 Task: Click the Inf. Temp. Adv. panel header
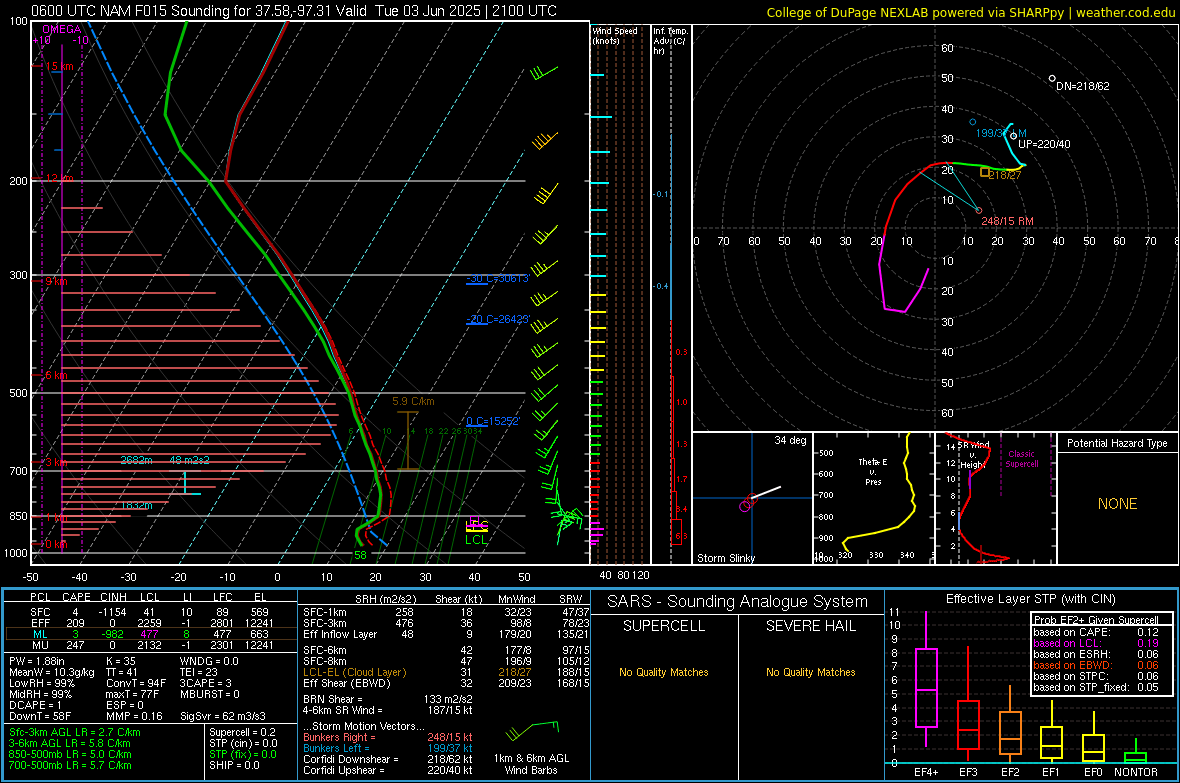click(x=670, y=41)
